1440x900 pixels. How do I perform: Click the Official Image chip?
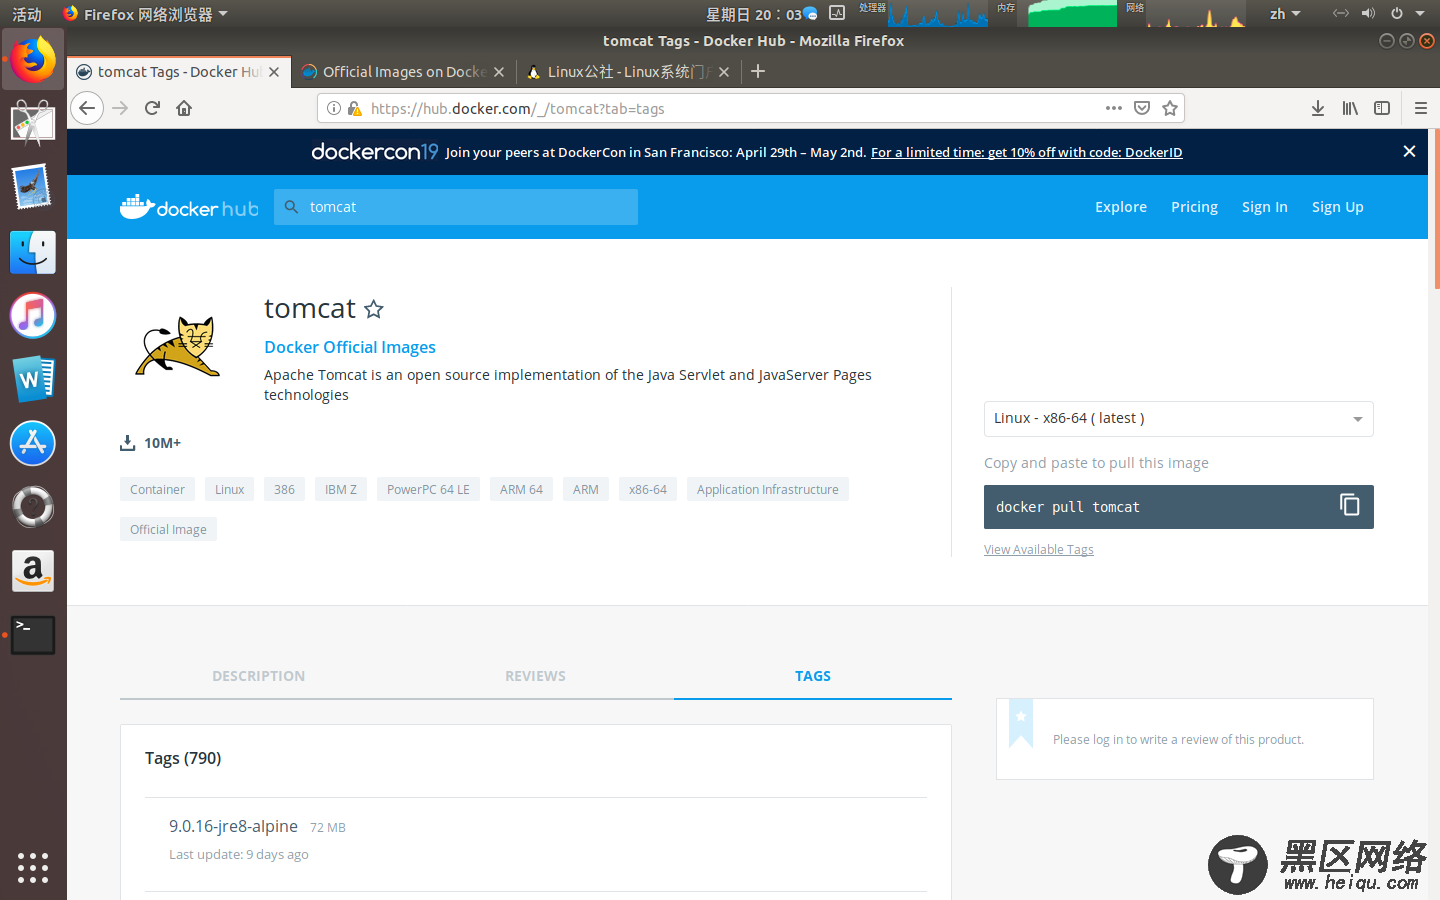tap(168, 529)
